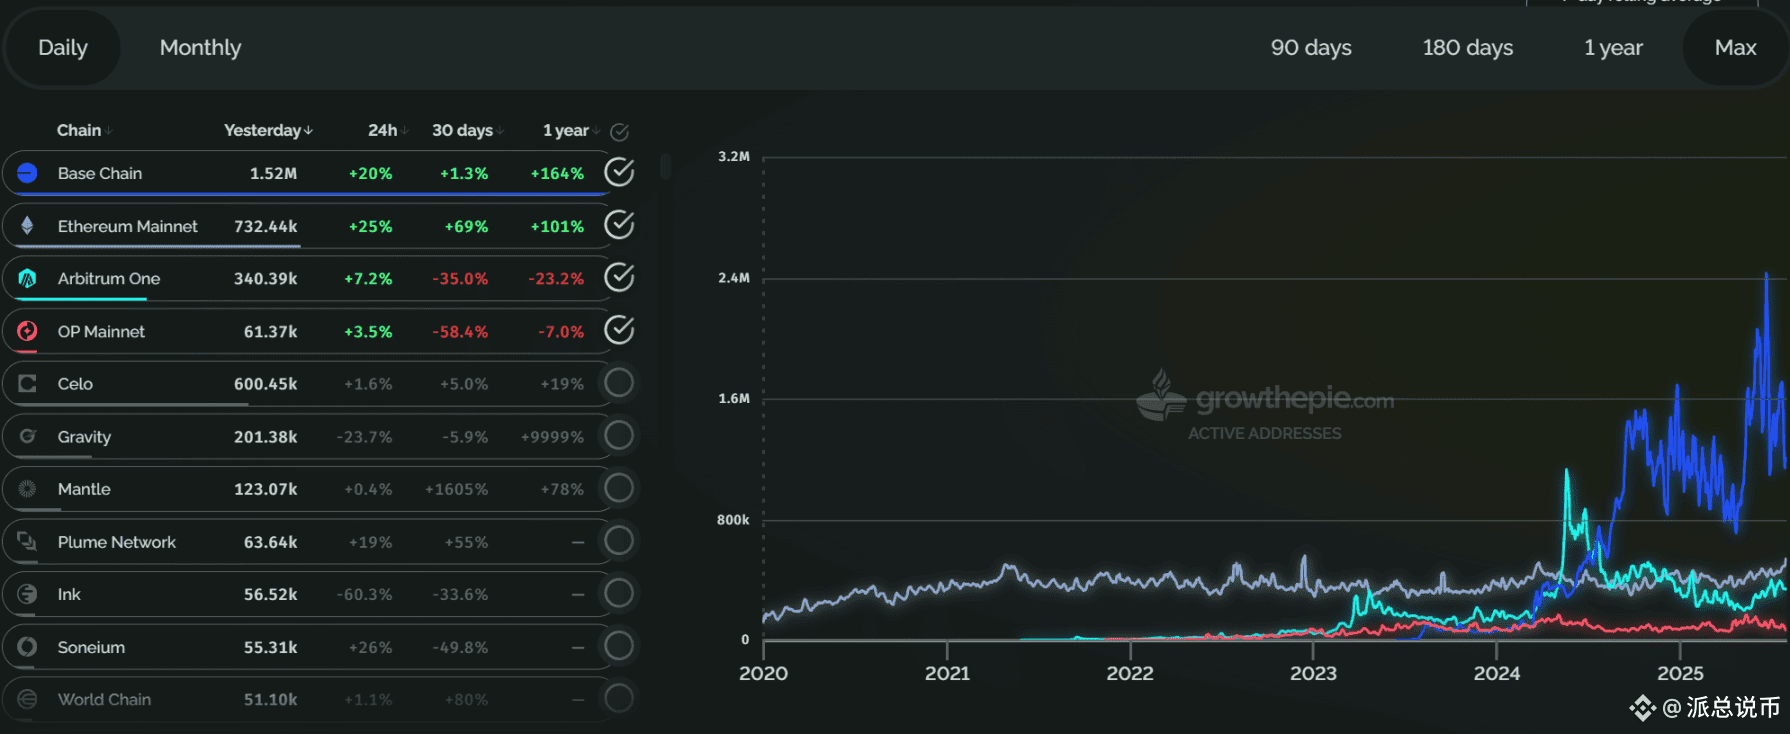Click the Plume Network chain name
The height and width of the screenshot is (734, 1790).
pos(116,542)
